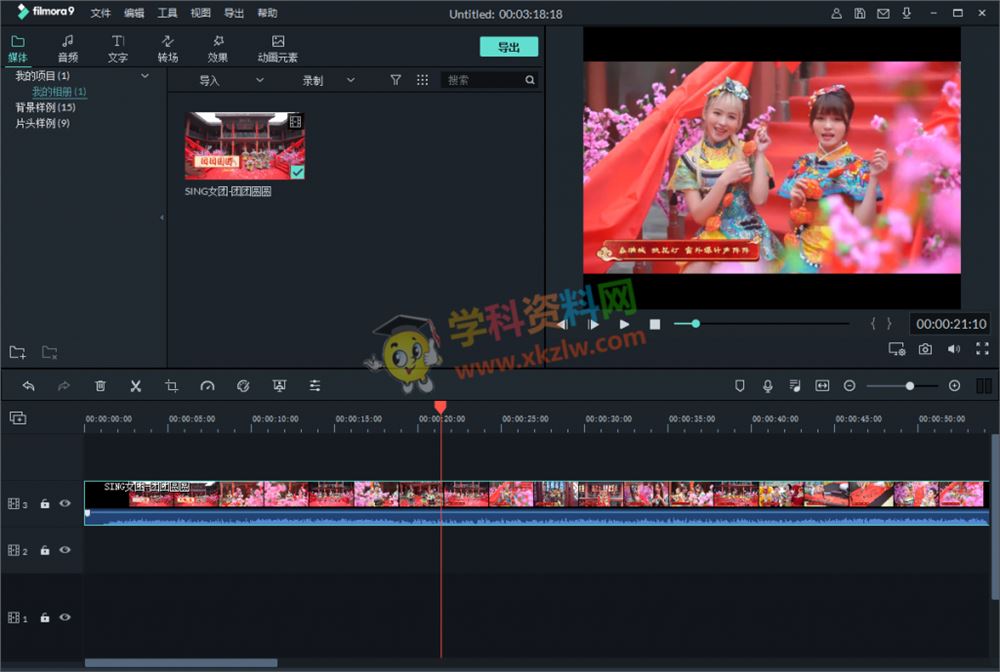Record voiceover with microphone icon
Viewport: 1000px width, 672px height.
(x=768, y=386)
